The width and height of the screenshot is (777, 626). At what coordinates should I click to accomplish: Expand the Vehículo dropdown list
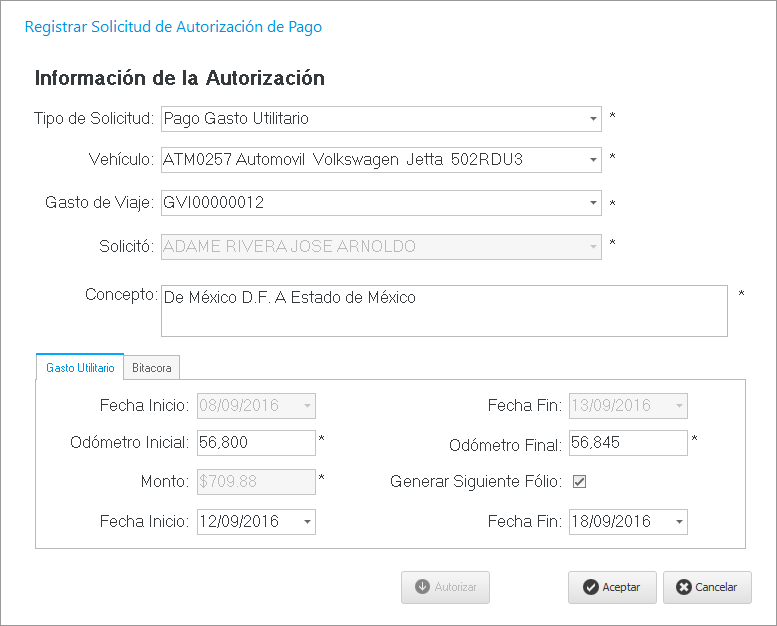pos(592,160)
